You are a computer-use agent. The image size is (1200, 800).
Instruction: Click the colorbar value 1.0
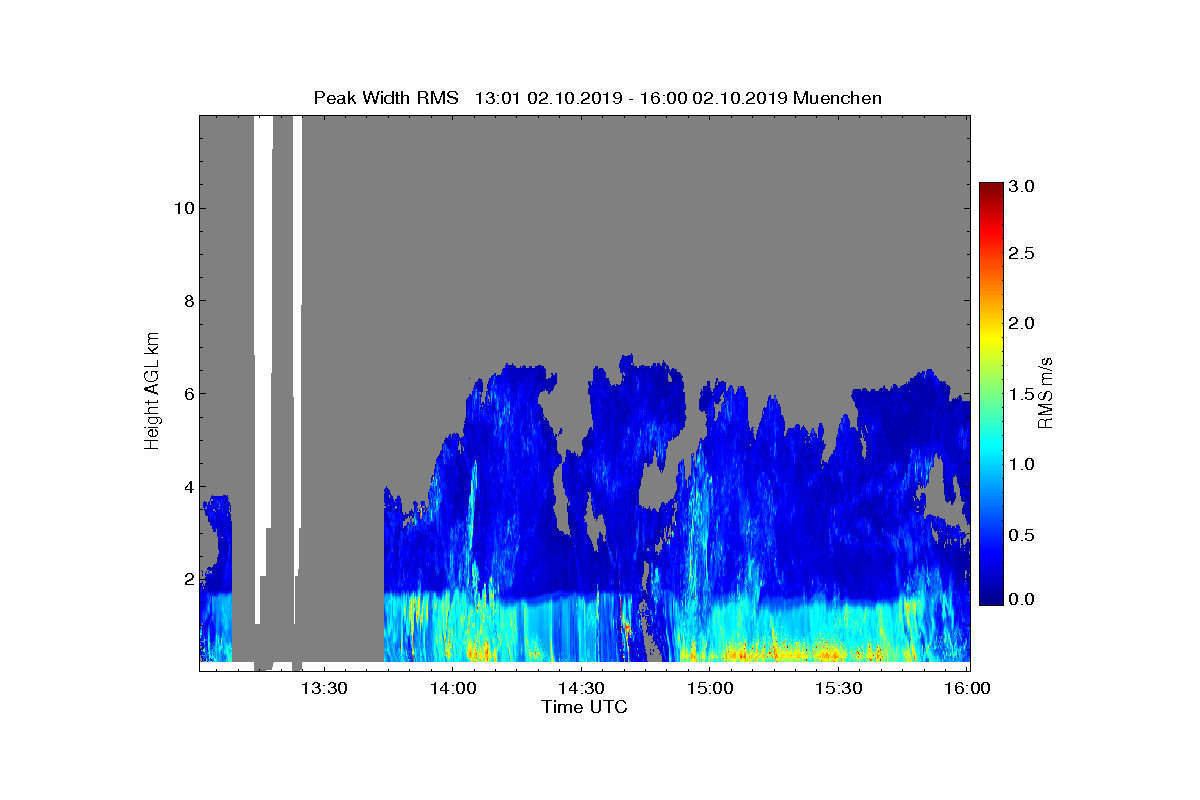point(1021,465)
